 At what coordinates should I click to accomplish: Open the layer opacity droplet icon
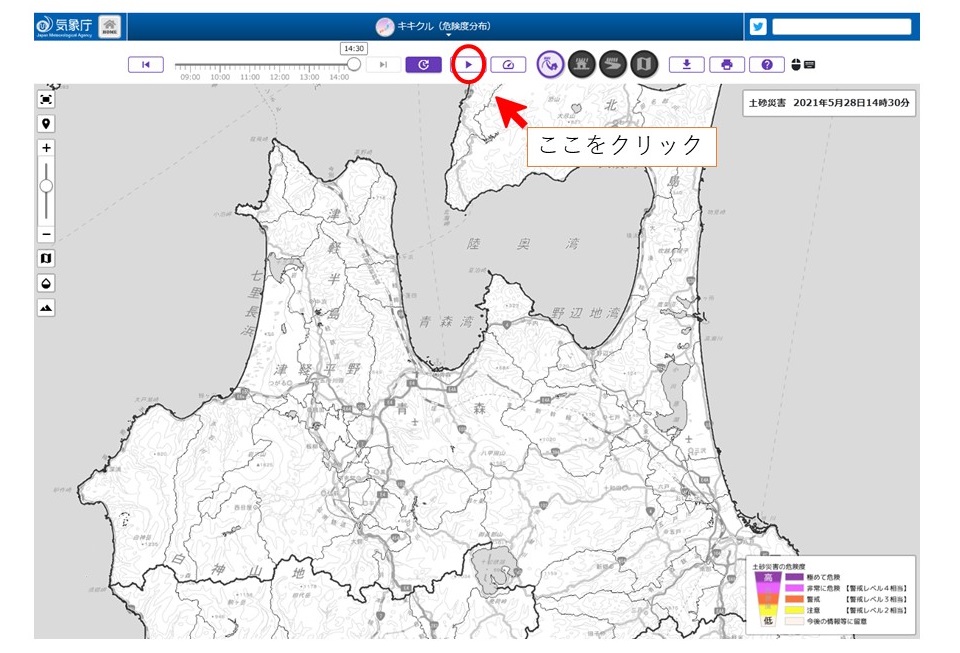click(46, 283)
